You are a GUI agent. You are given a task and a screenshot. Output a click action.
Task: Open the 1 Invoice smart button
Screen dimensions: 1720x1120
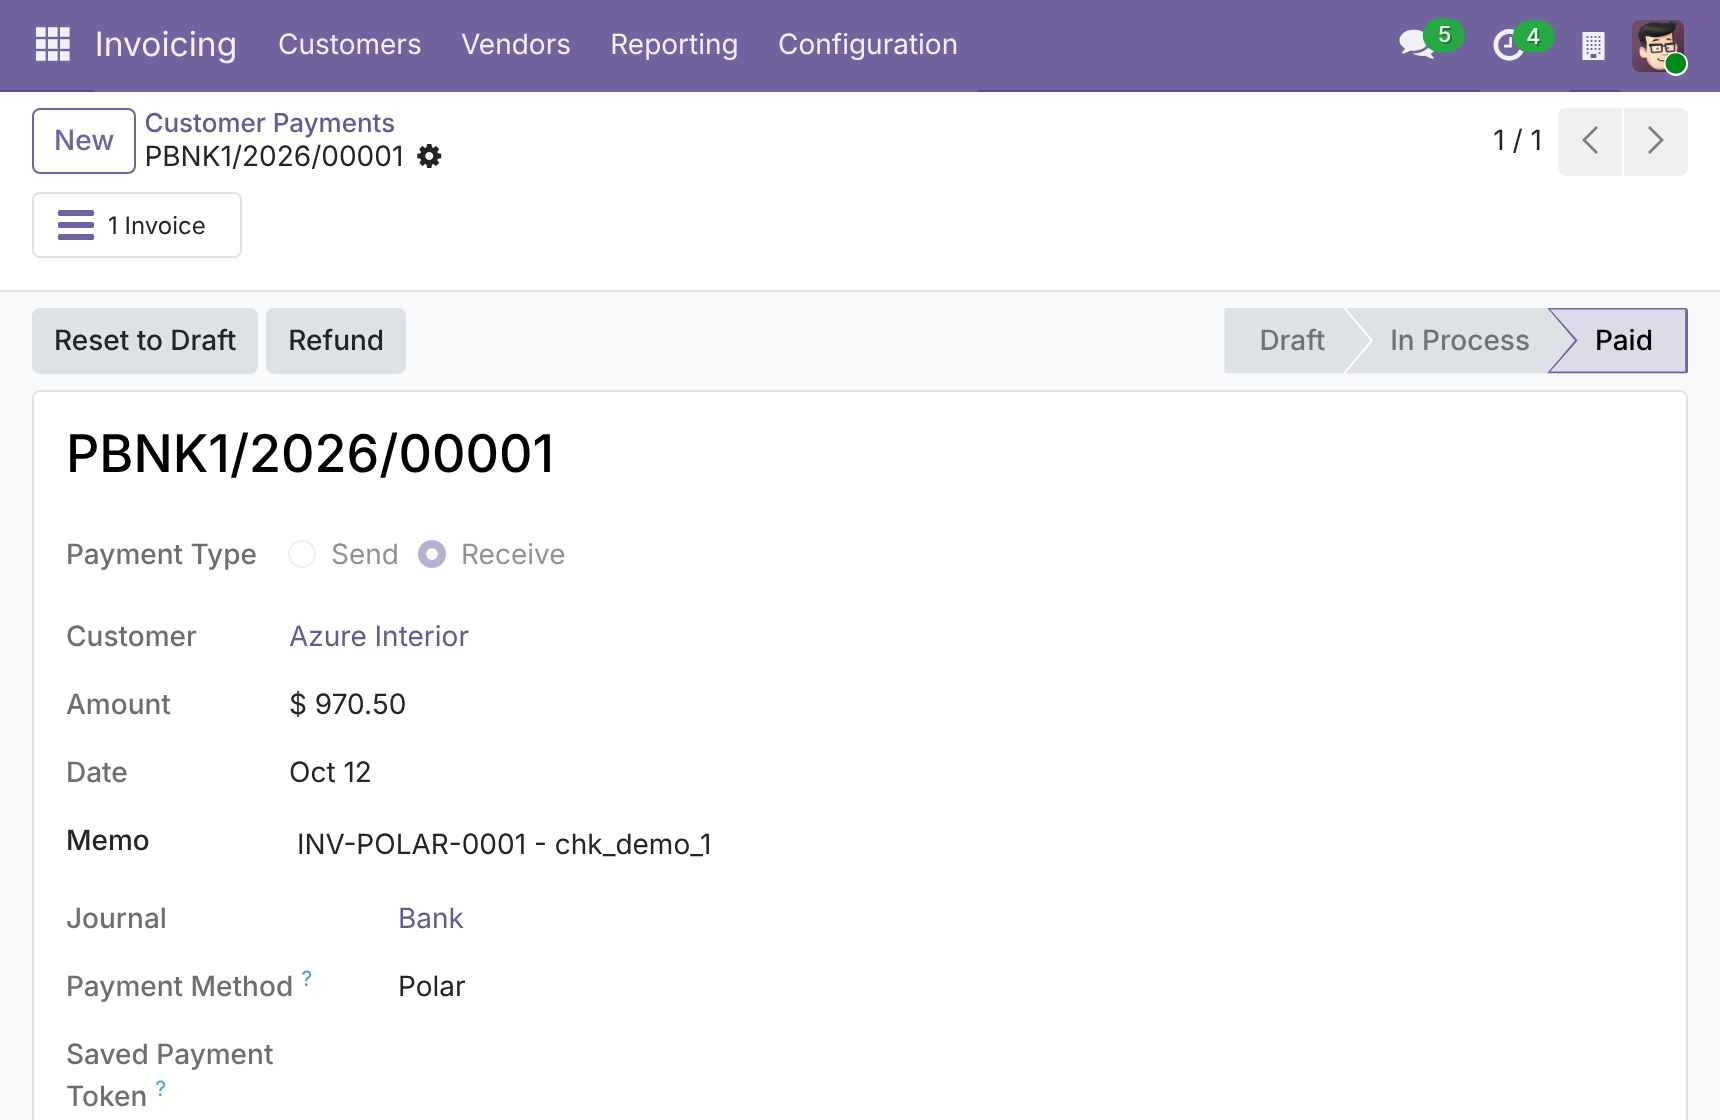tap(137, 225)
